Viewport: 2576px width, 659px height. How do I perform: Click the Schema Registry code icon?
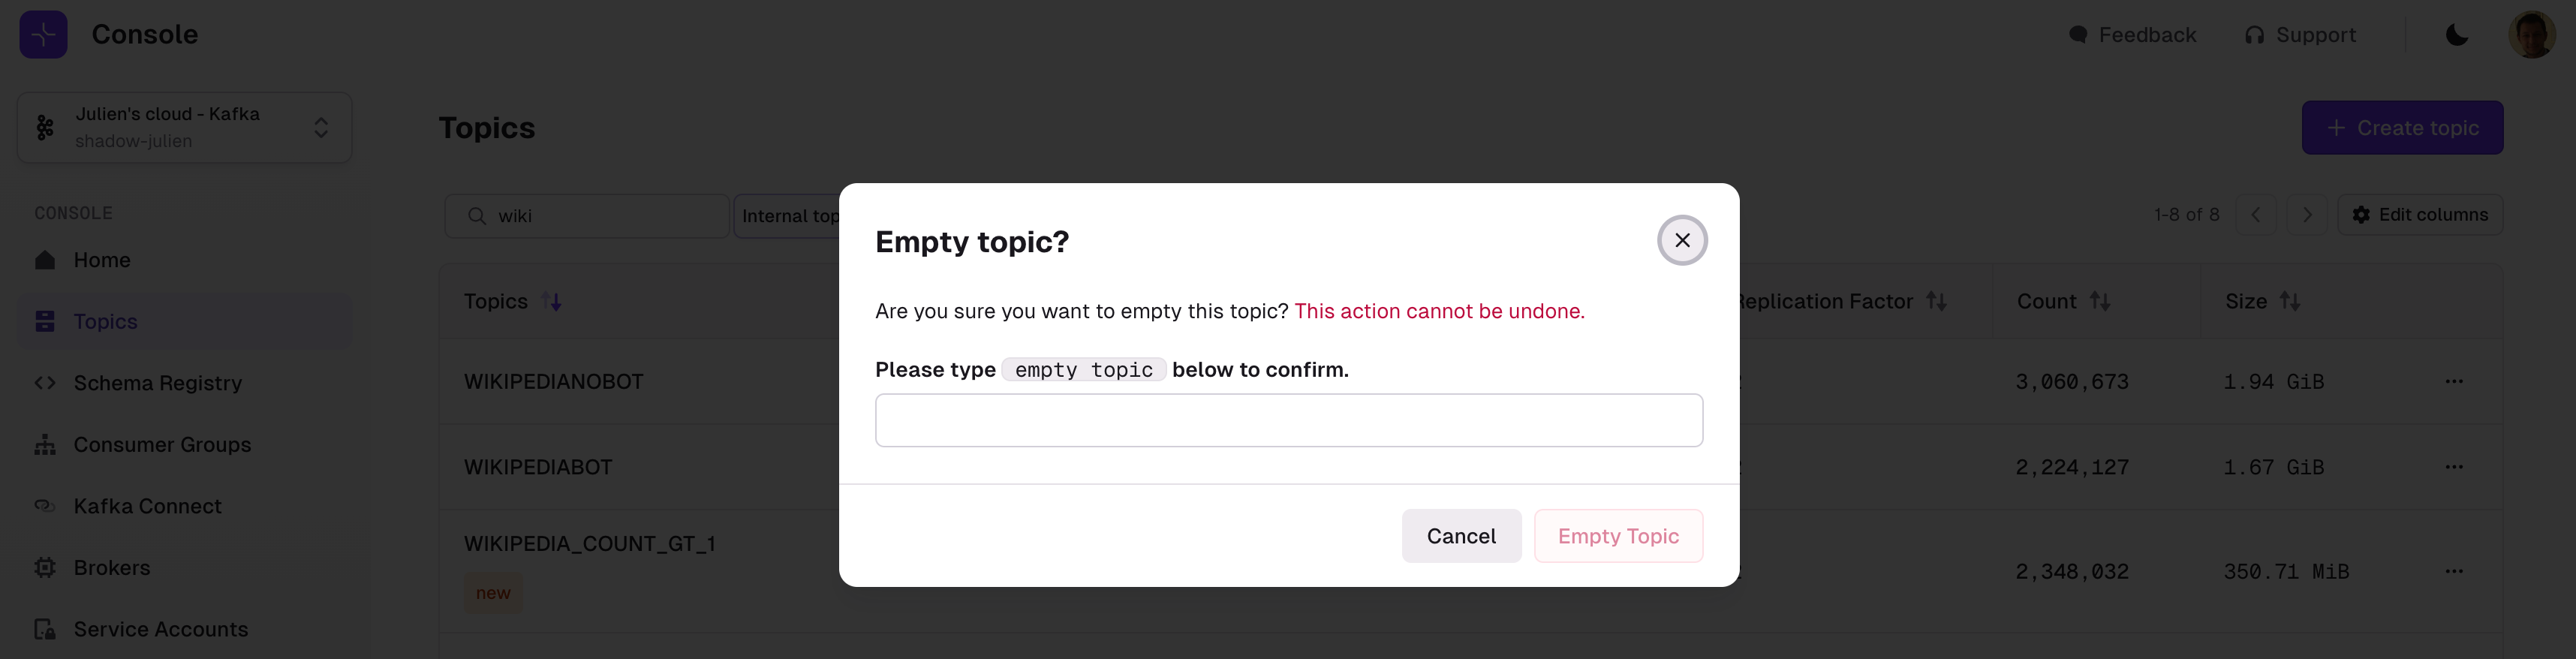[x=45, y=383]
